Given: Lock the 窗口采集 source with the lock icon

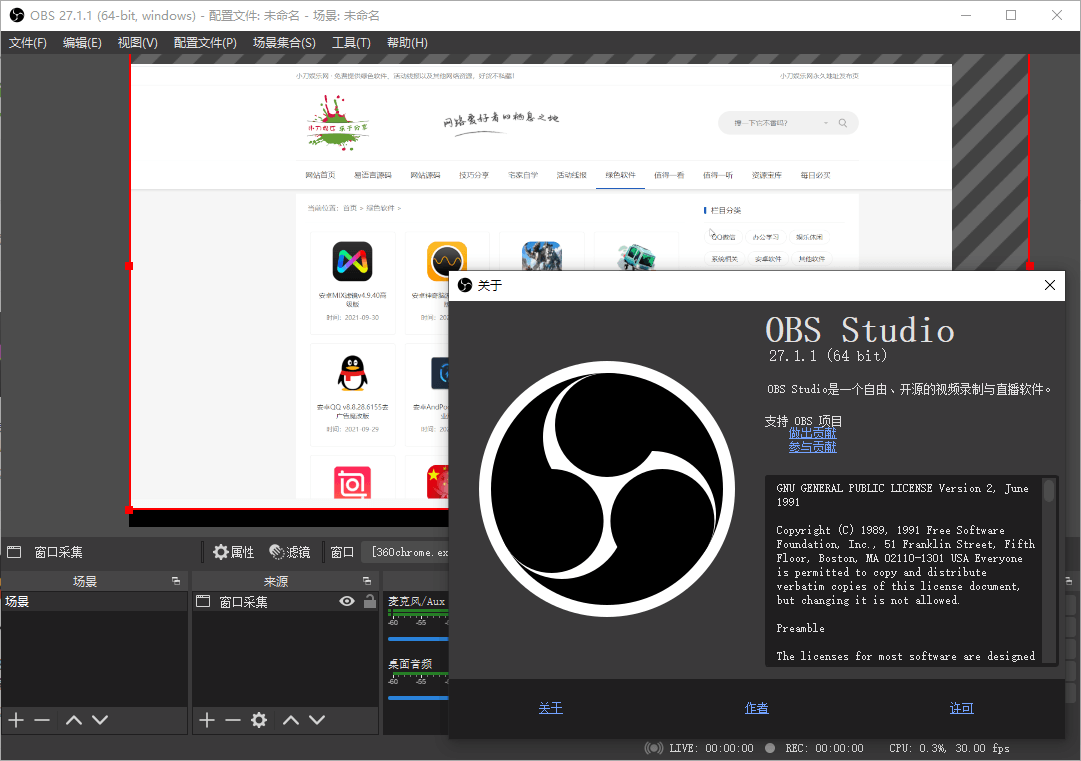Looking at the screenshot, I should click(x=368, y=601).
